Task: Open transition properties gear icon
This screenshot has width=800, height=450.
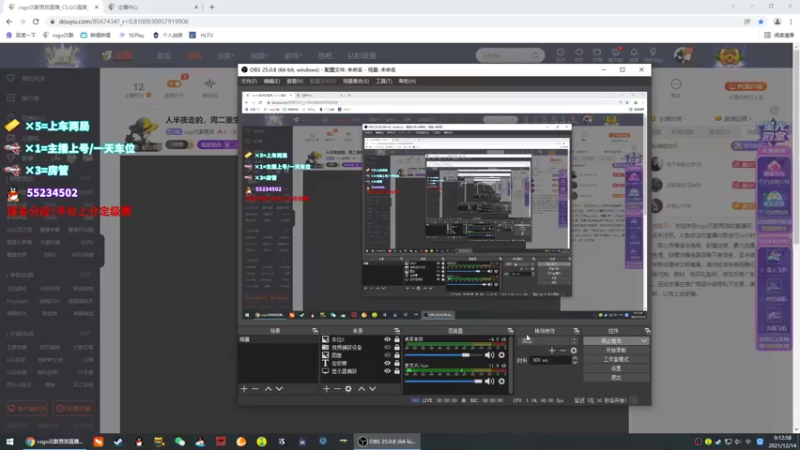Action: (573, 351)
